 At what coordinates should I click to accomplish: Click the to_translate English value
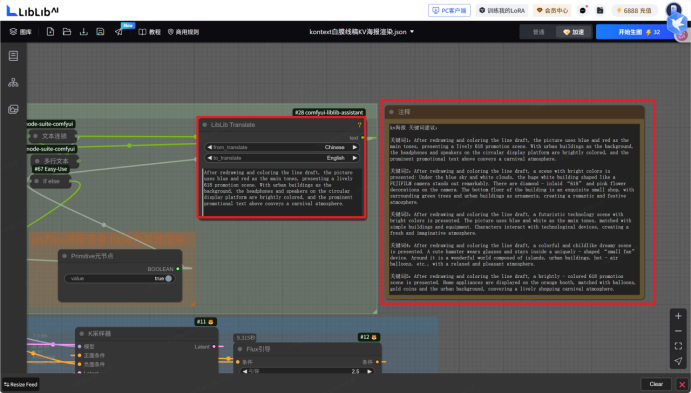point(335,158)
